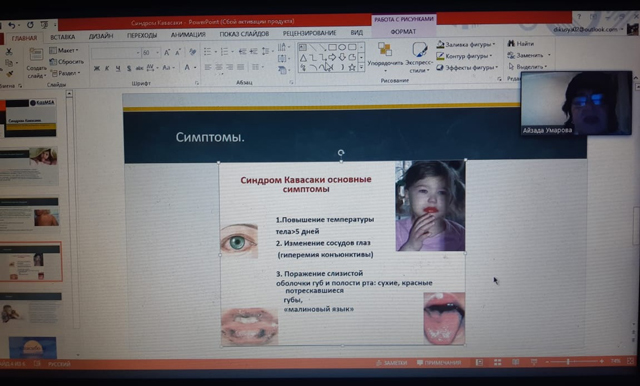The width and height of the screenshot is (640, 386).
Task: Select the first title slide thumbnail
Action: [x=31, y=118]
